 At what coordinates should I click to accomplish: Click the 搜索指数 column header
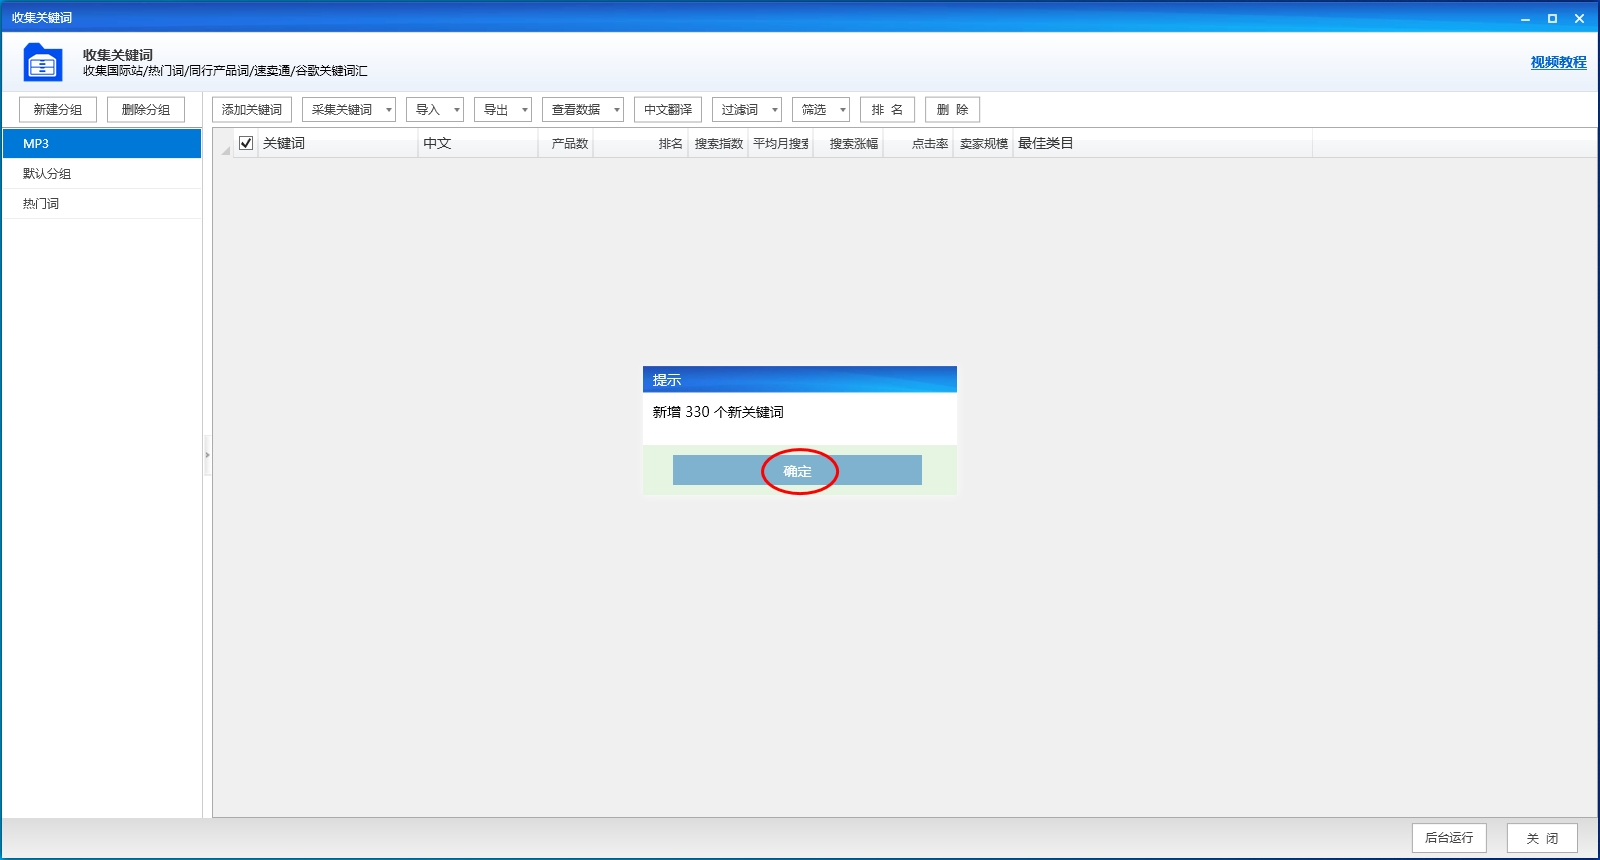[x=718, y=143]
